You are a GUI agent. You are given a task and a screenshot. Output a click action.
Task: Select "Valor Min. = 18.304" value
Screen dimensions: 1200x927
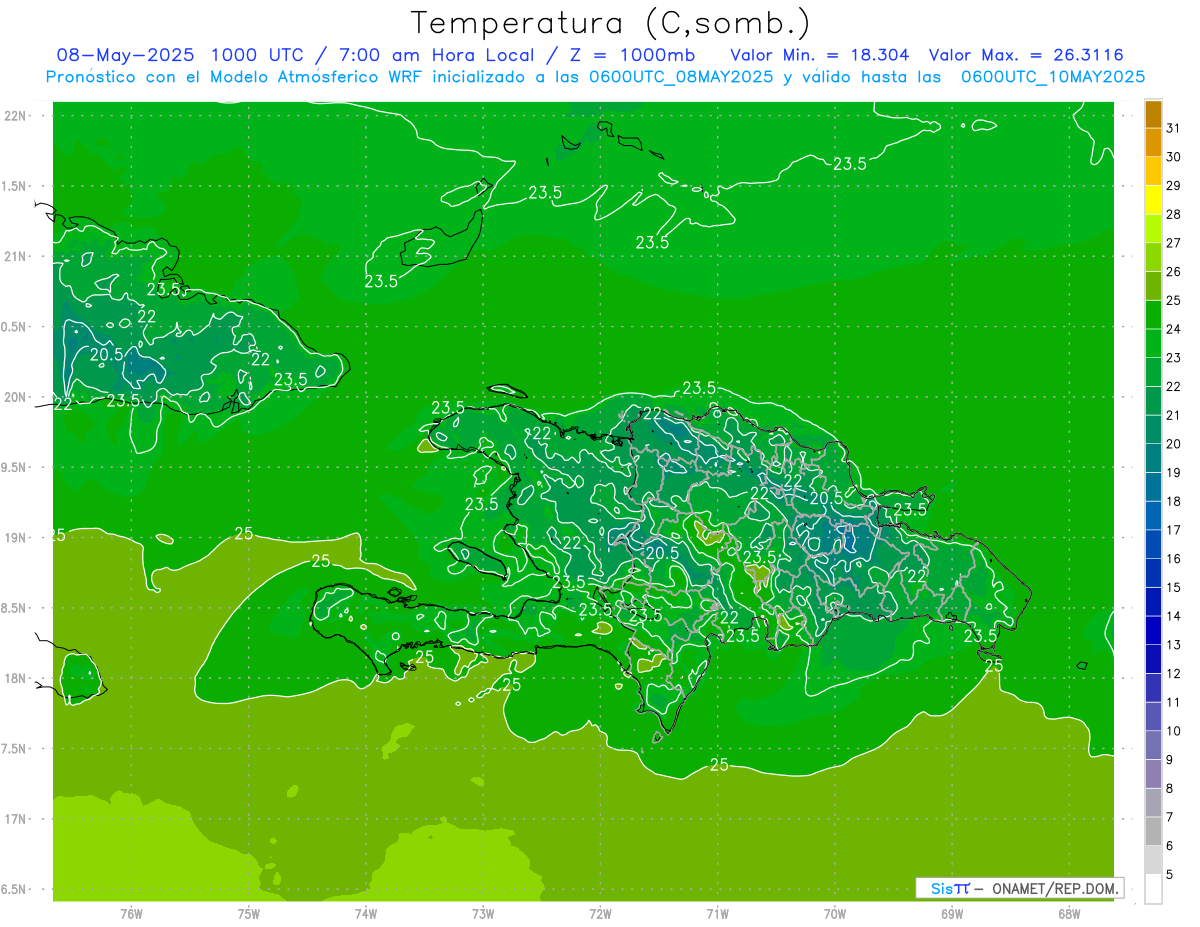pos(820,55)
